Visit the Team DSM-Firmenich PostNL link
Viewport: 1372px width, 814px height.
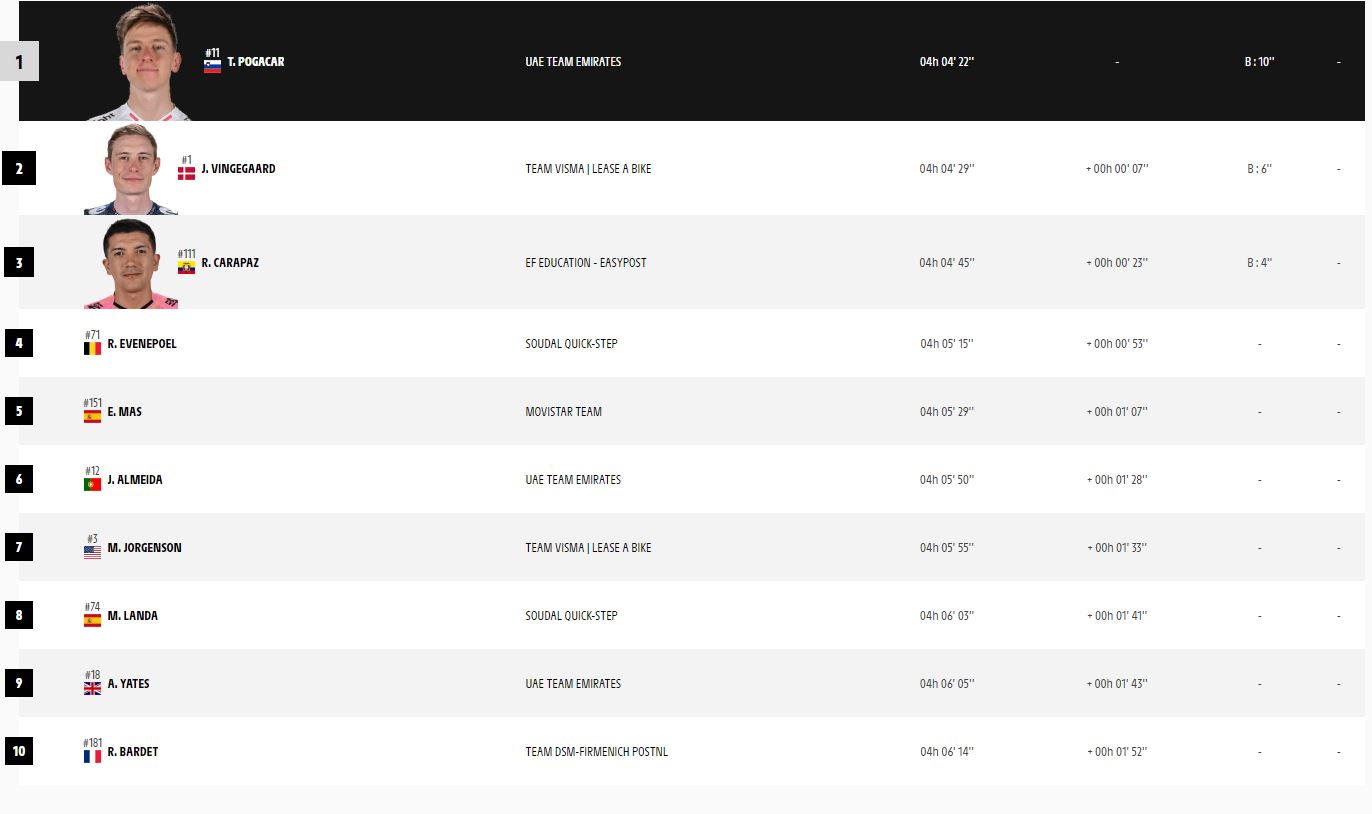(596, 752)
